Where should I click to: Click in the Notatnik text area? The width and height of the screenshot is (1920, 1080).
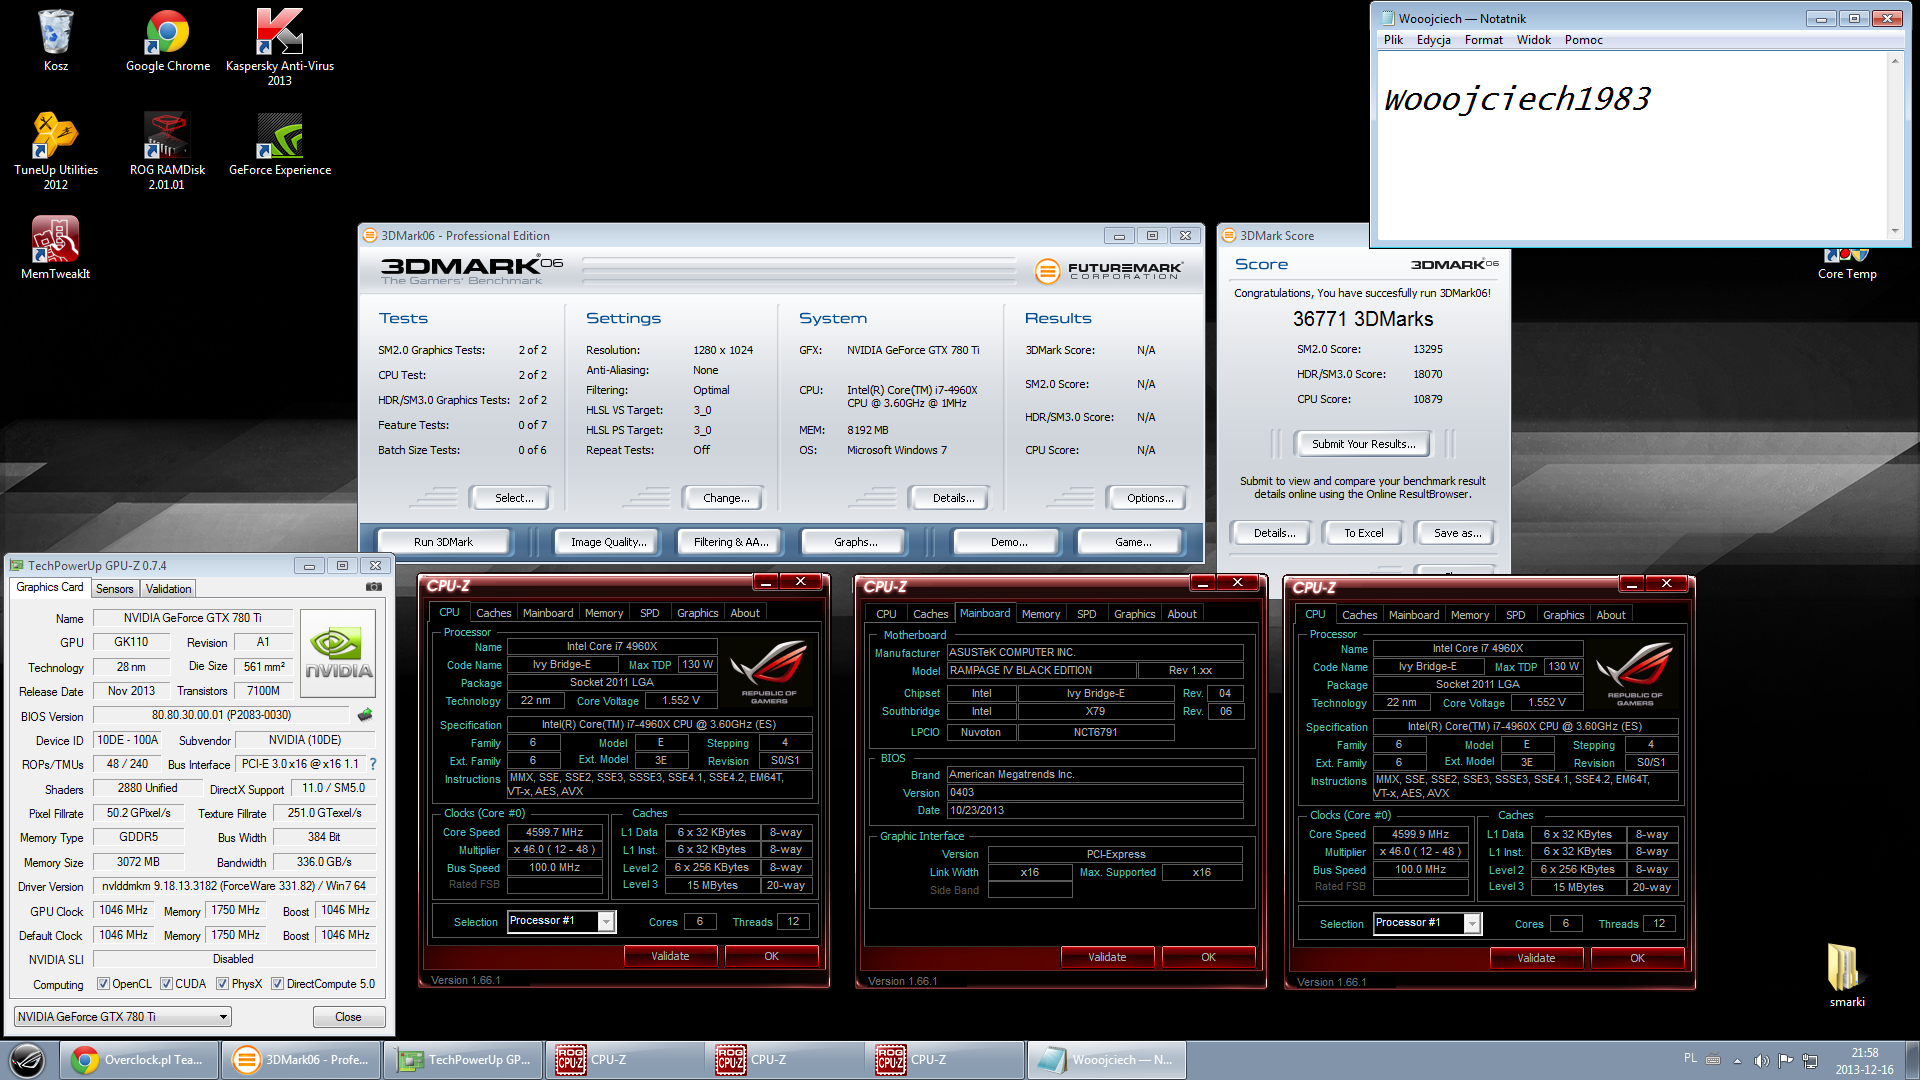click(1632, 146)
